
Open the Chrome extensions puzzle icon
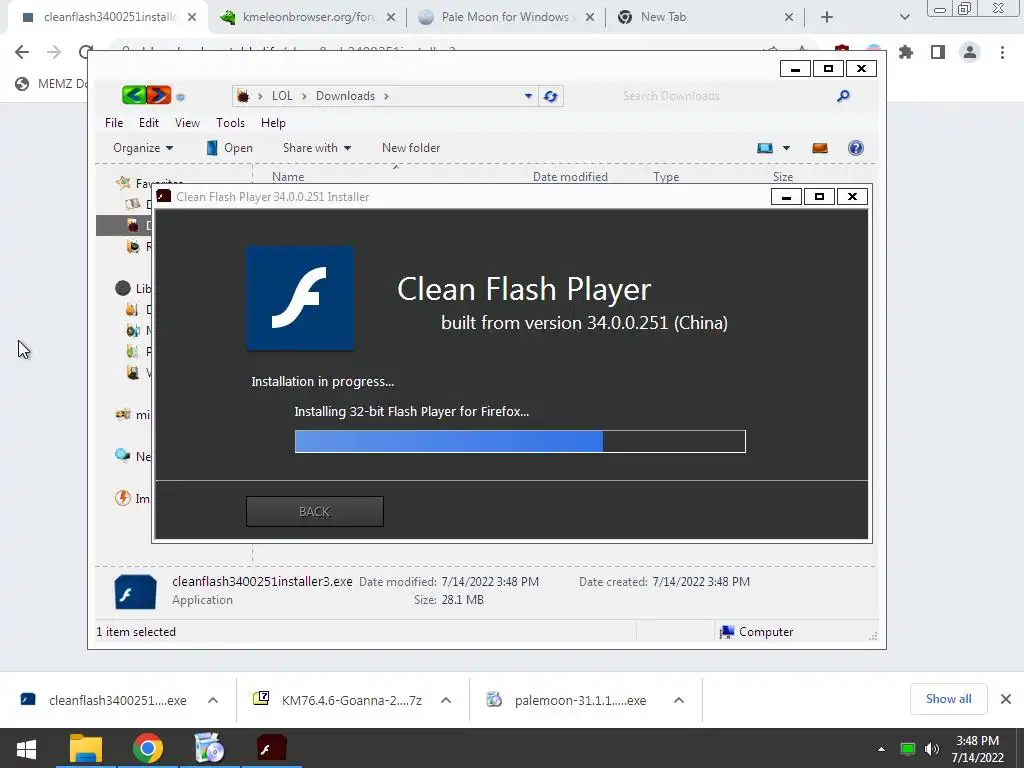[x=906, y=52]
